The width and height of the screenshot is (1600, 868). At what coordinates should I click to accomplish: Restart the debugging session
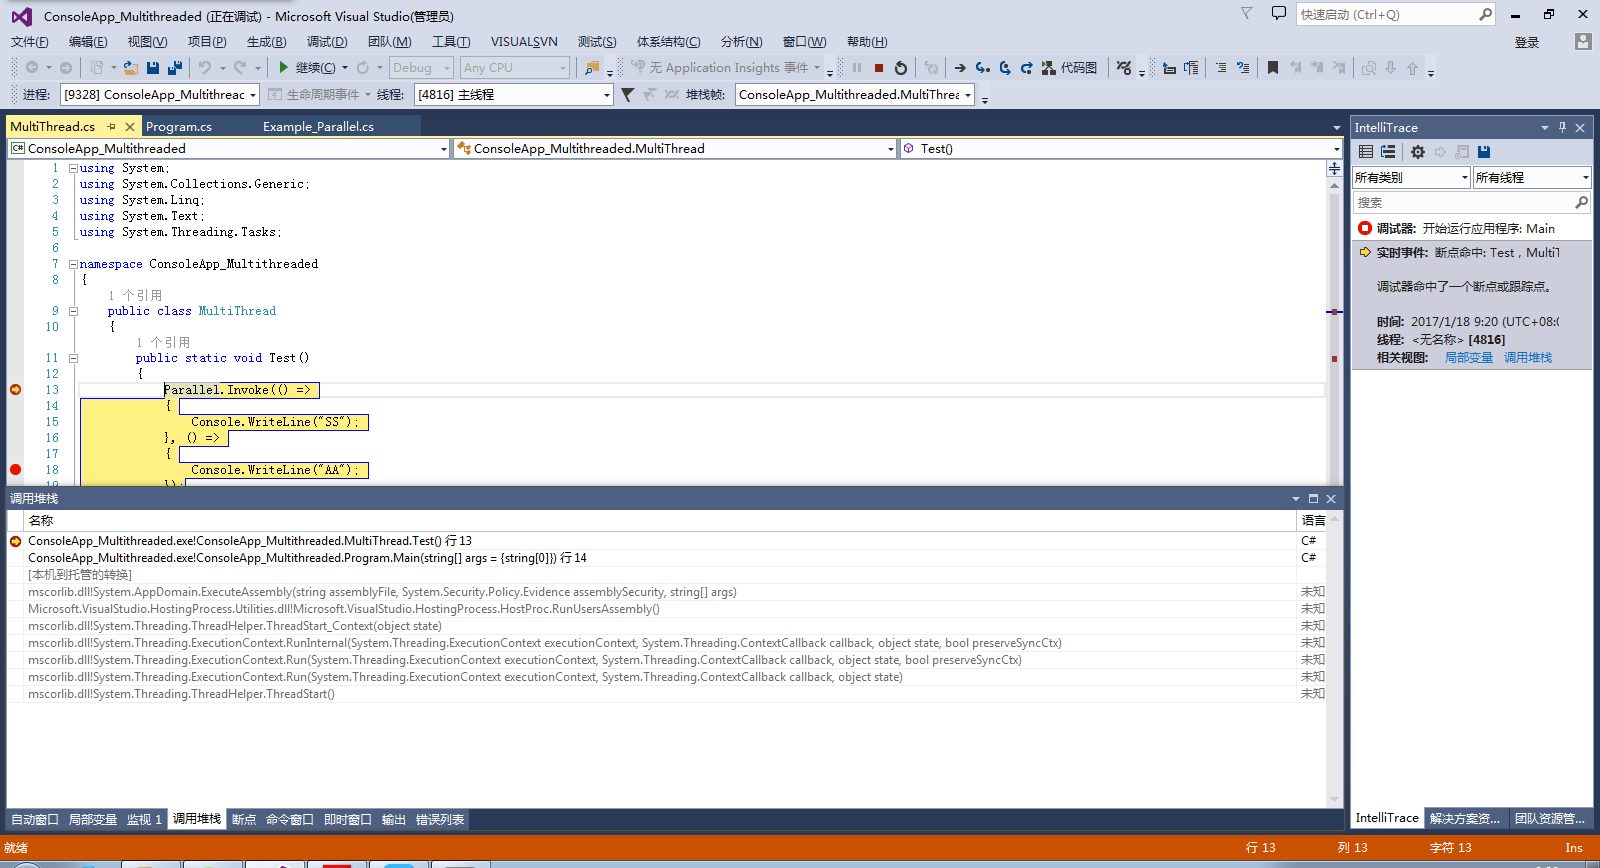click(x=901, y=68)
